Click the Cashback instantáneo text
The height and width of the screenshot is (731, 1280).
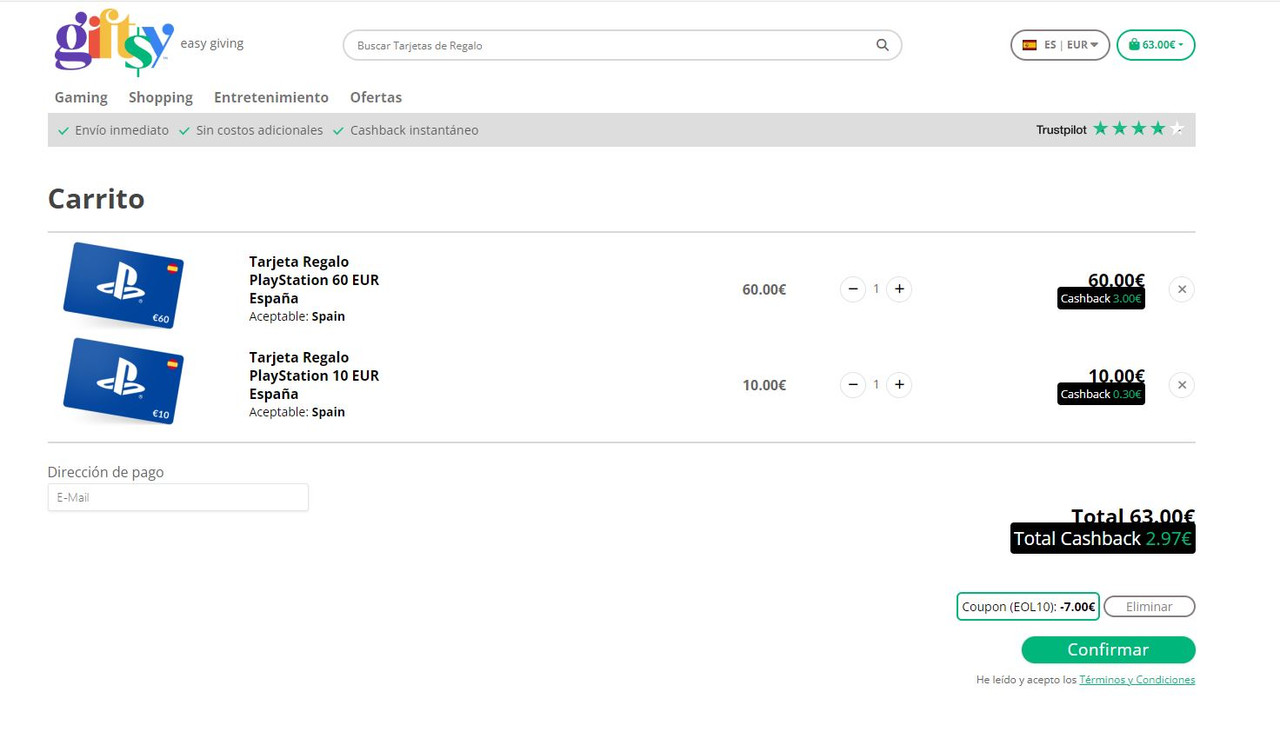point(414,130)
